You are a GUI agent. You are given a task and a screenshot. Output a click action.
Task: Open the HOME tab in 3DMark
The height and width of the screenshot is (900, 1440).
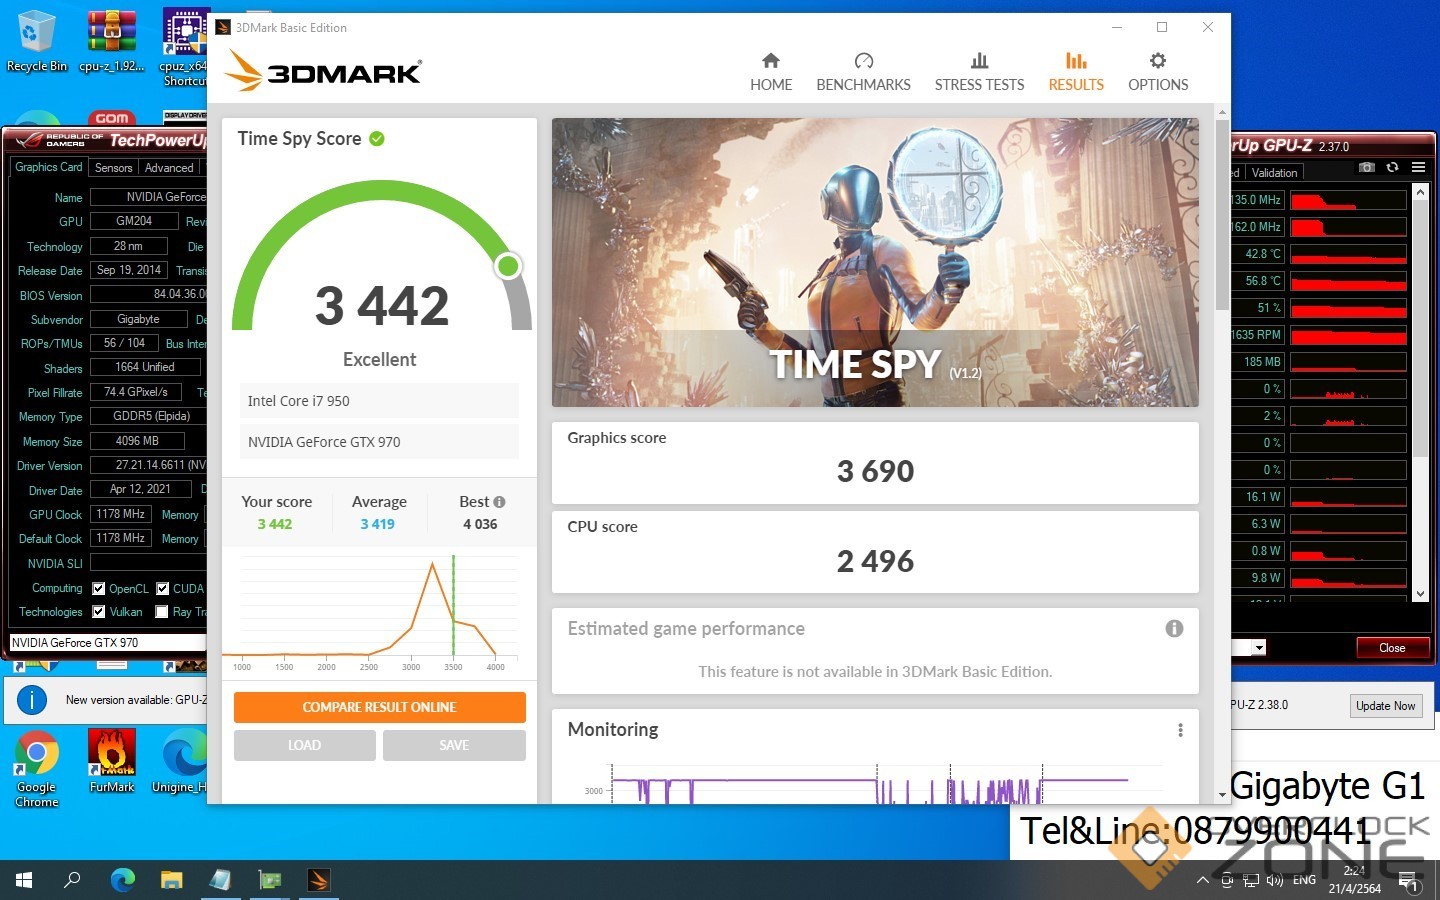tap(771, 72)
